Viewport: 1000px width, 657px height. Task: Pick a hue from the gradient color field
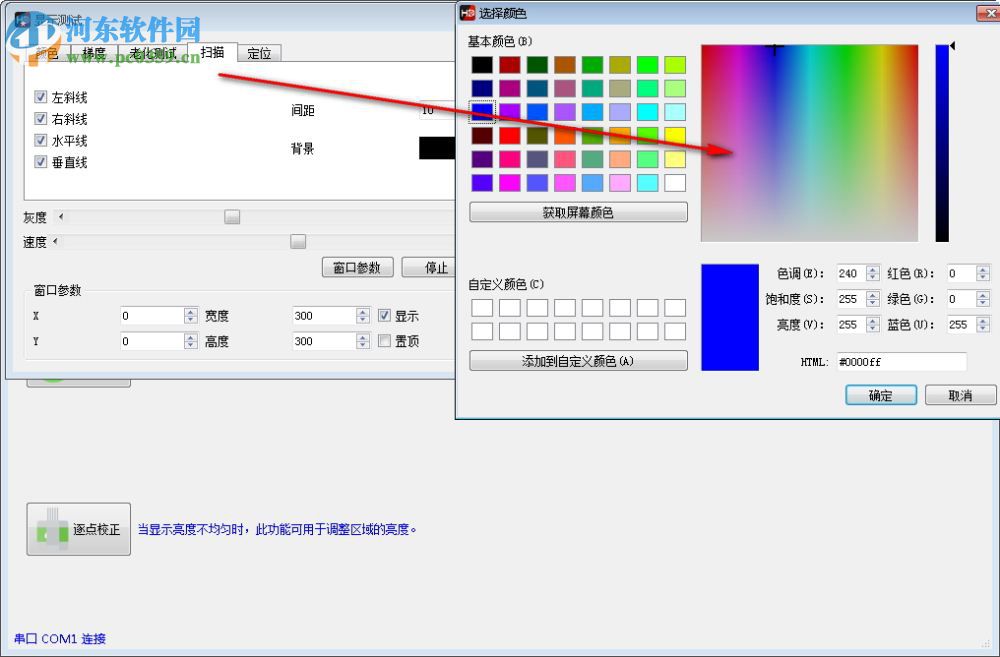pyautogui.click(x=810, y=140)
